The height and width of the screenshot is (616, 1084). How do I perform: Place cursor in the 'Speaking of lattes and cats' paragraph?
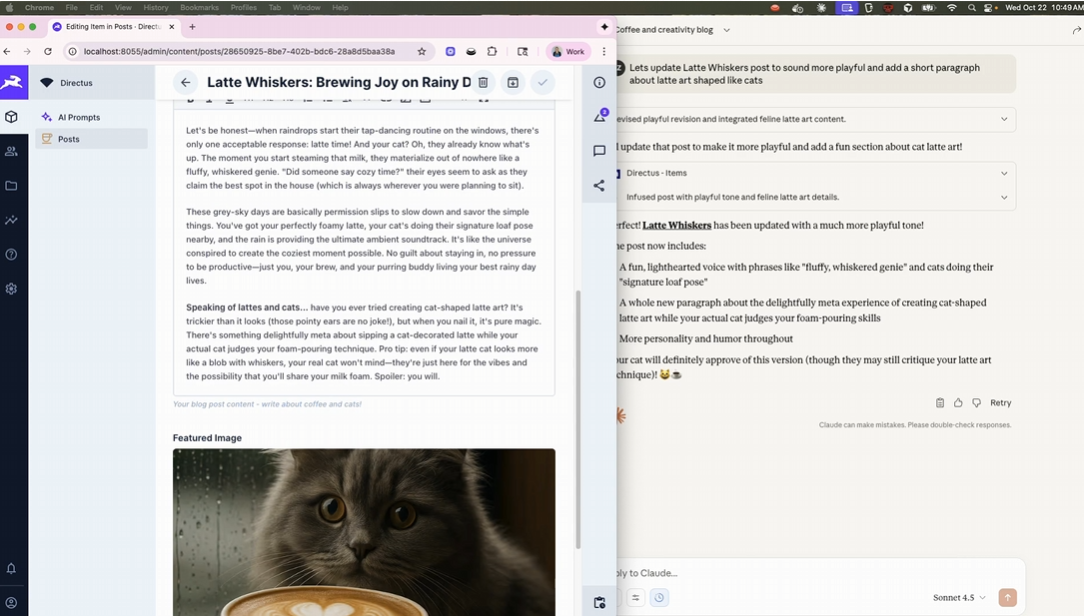pyautogui.click(x=364, y=342)
